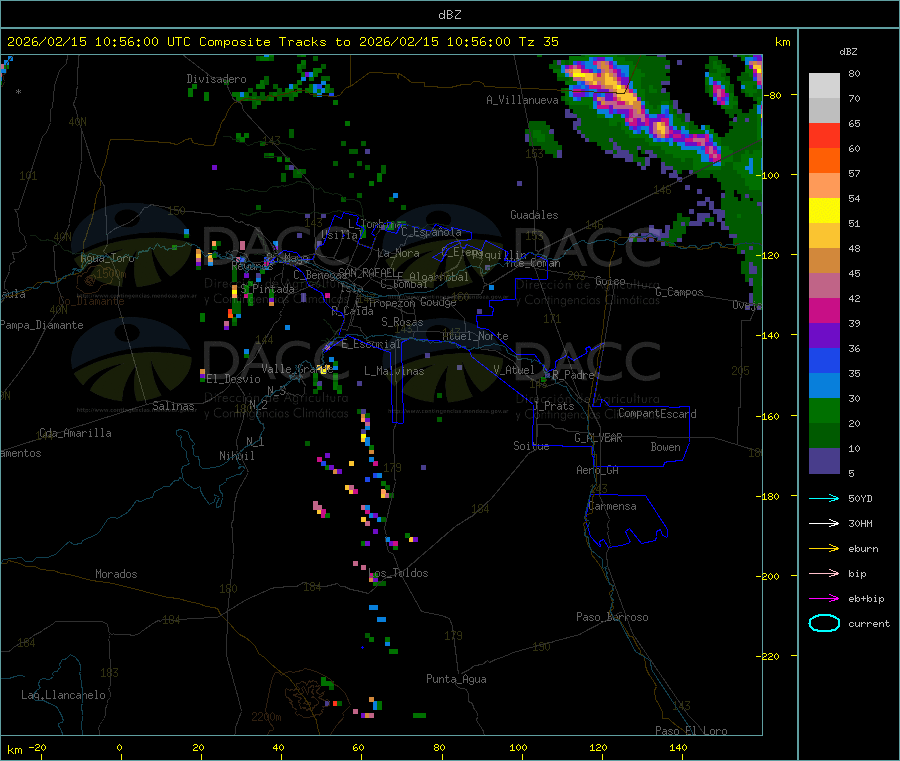Pick the purple 36 dBZ color swatch
The width and height of the screenshot is (900, 761).
click(824, 336)
